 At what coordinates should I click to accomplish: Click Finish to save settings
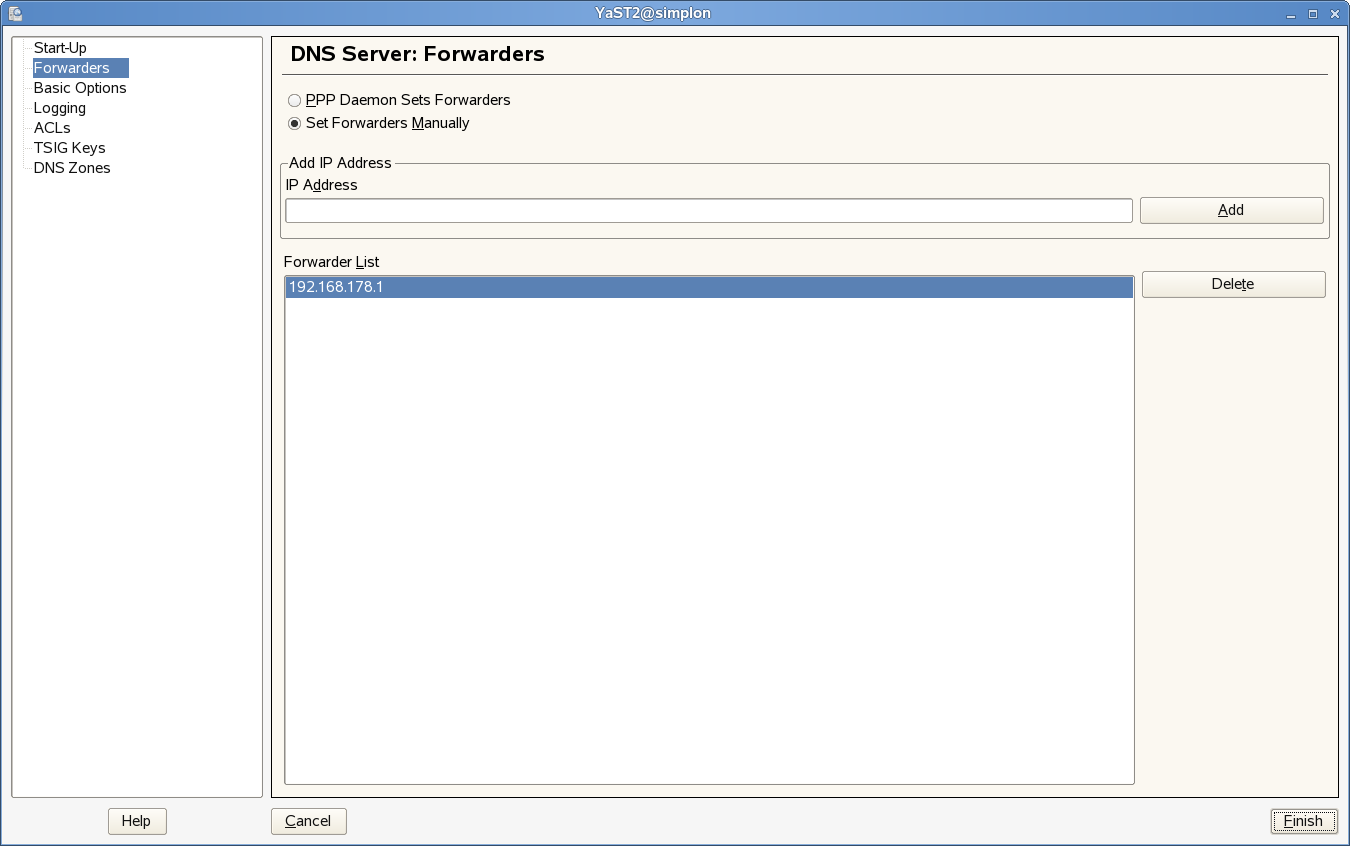[1303, 821]
